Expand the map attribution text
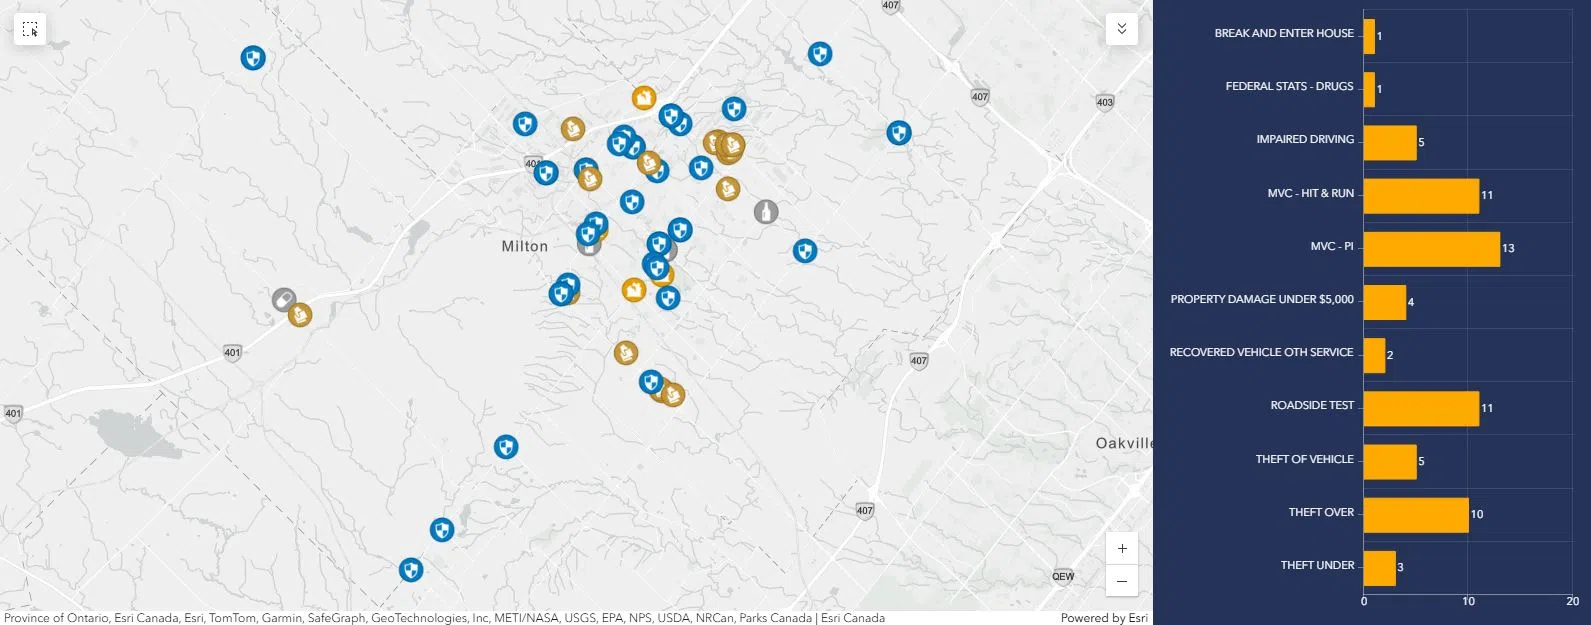 click(444, 618)
